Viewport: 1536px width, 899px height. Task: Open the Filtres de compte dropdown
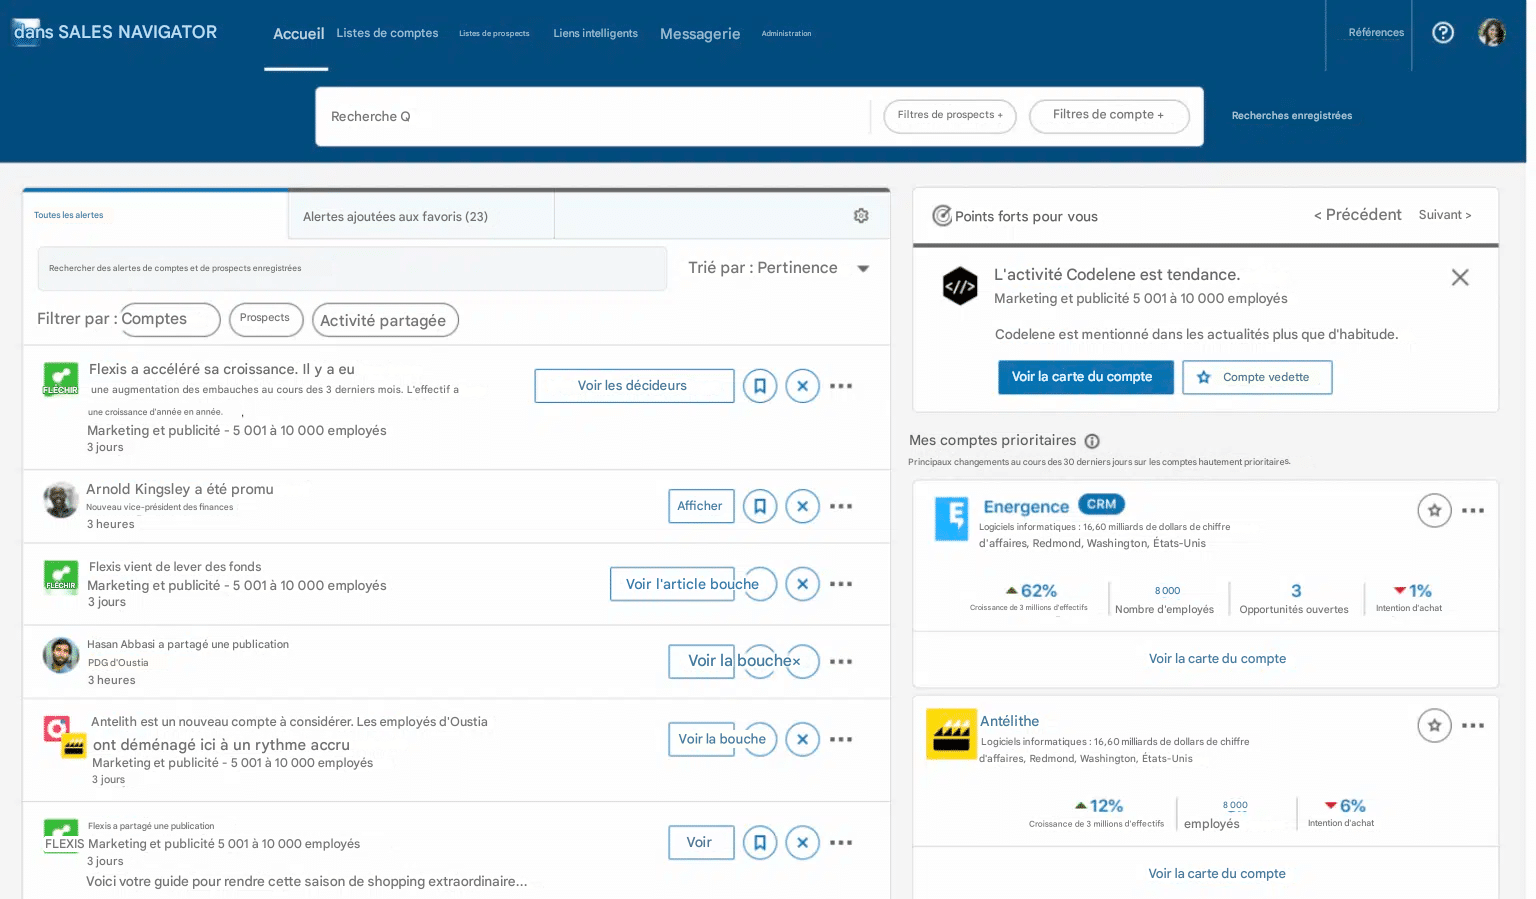pos(1109,115)
